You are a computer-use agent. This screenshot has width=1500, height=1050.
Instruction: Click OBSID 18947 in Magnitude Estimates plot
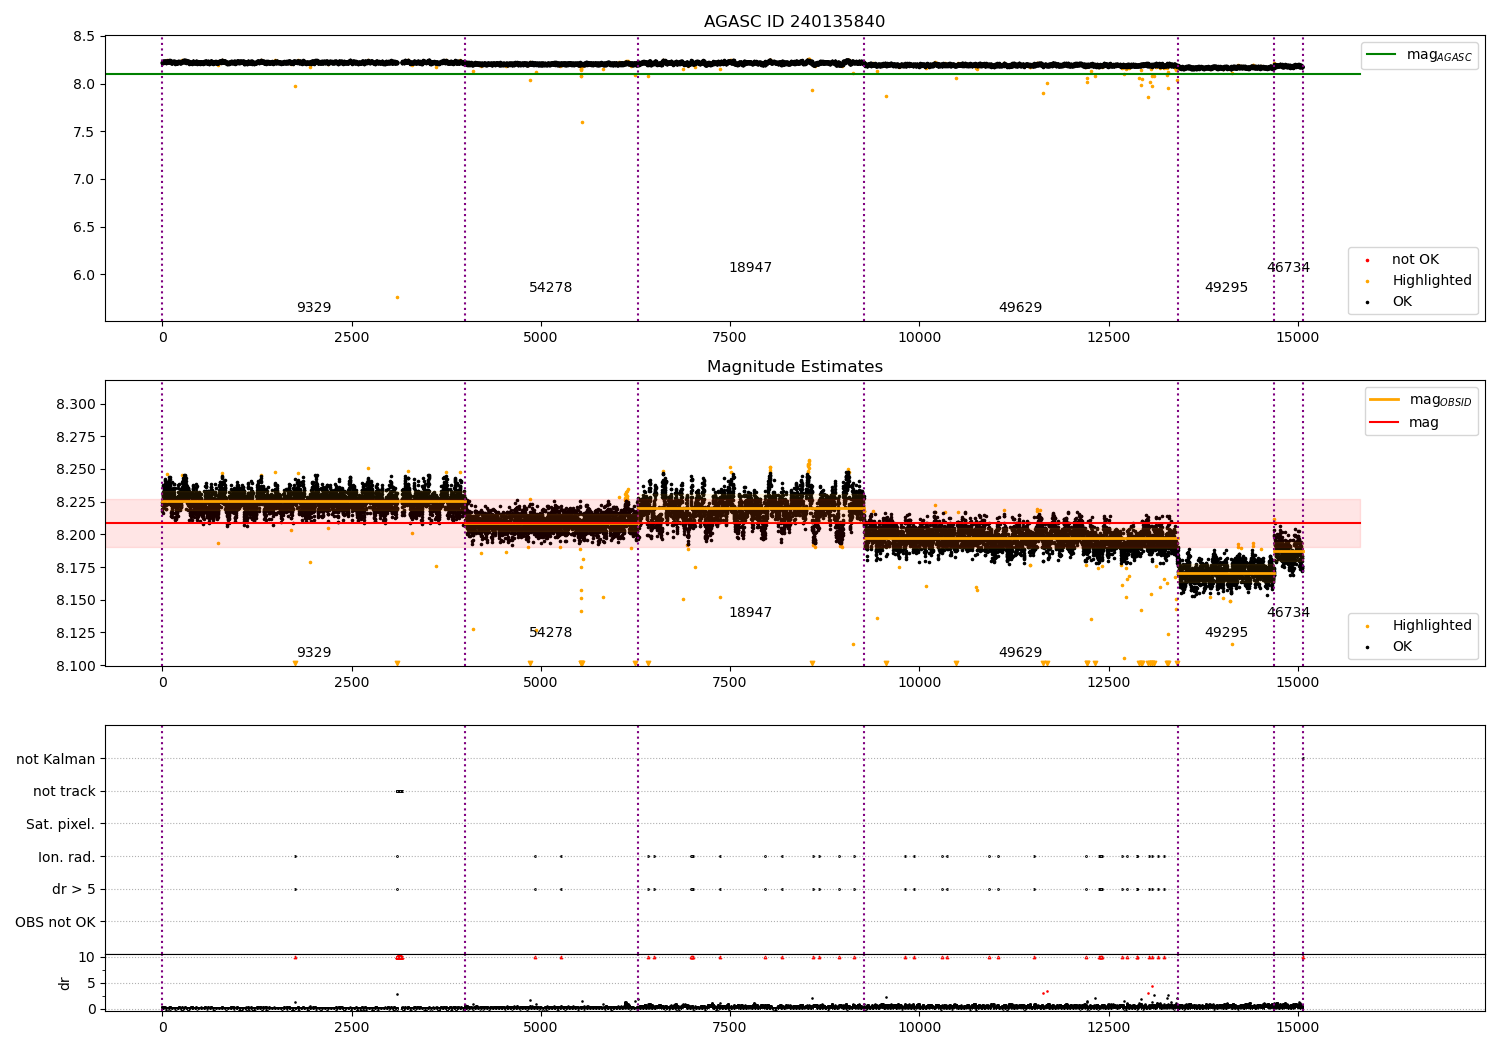(750, 613)
